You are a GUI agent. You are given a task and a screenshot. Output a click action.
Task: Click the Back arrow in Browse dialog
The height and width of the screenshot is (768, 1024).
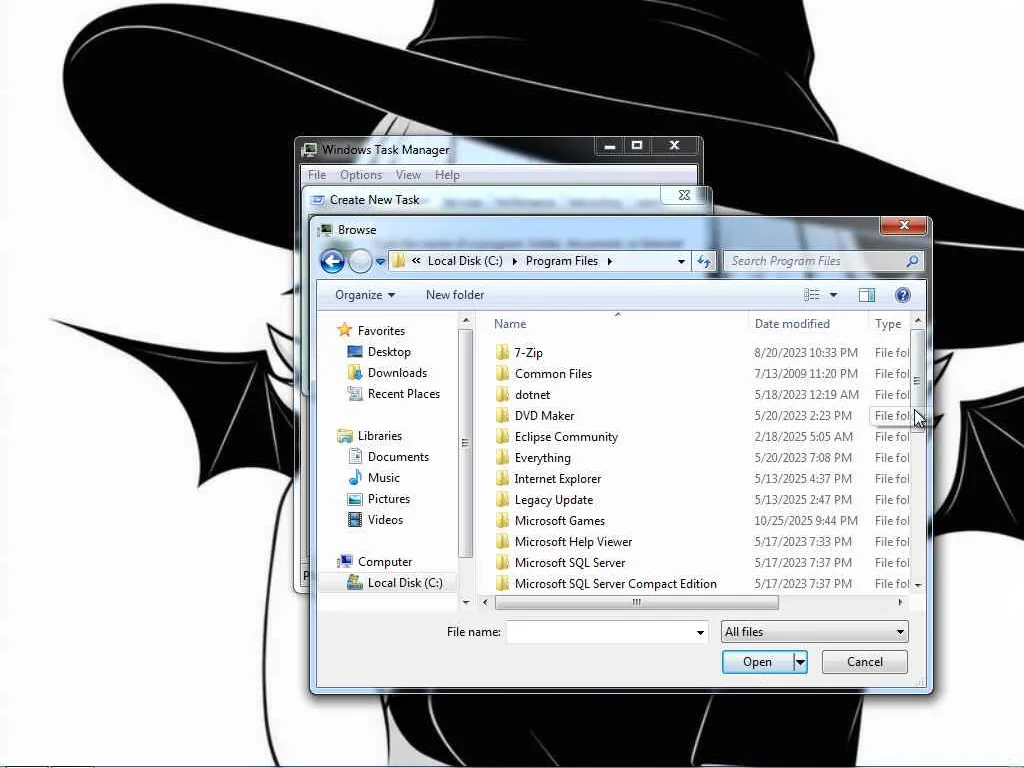(332, 261)
